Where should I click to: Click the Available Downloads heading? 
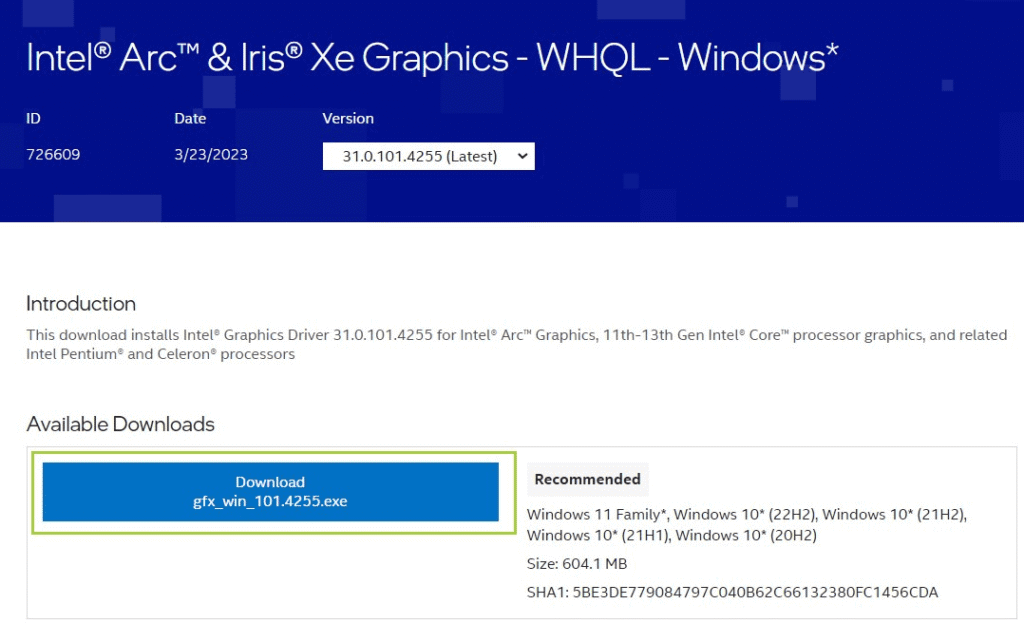[x=120, y=424]
